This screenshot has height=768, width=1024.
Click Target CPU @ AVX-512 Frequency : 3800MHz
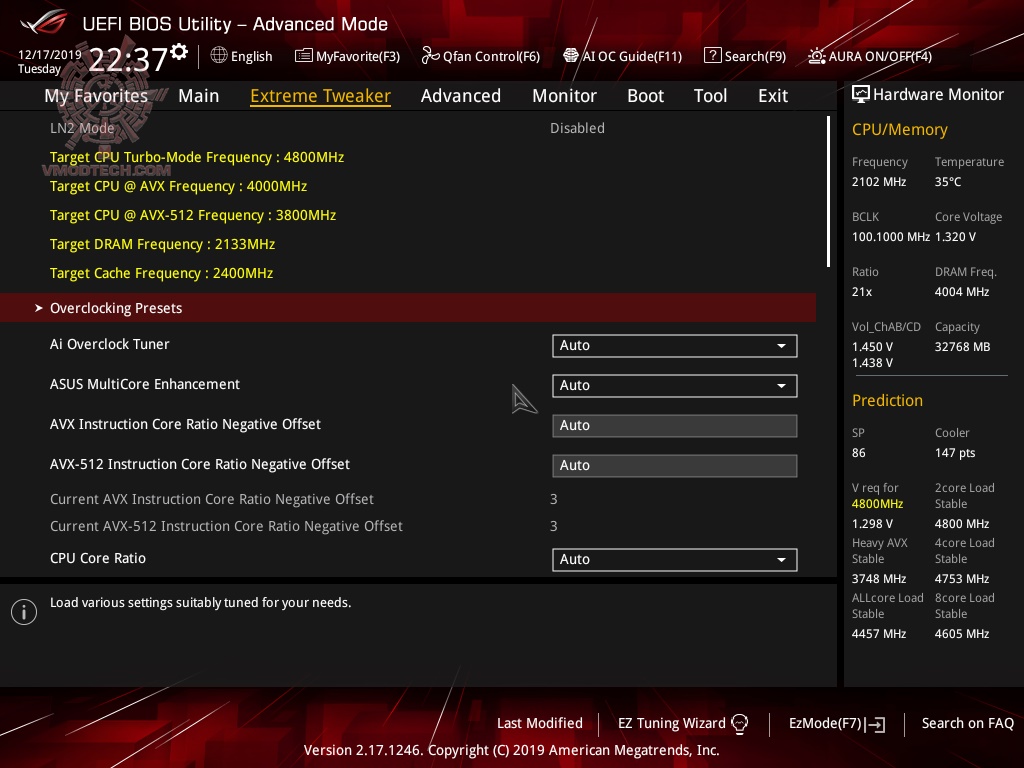[x=193, y=215]
